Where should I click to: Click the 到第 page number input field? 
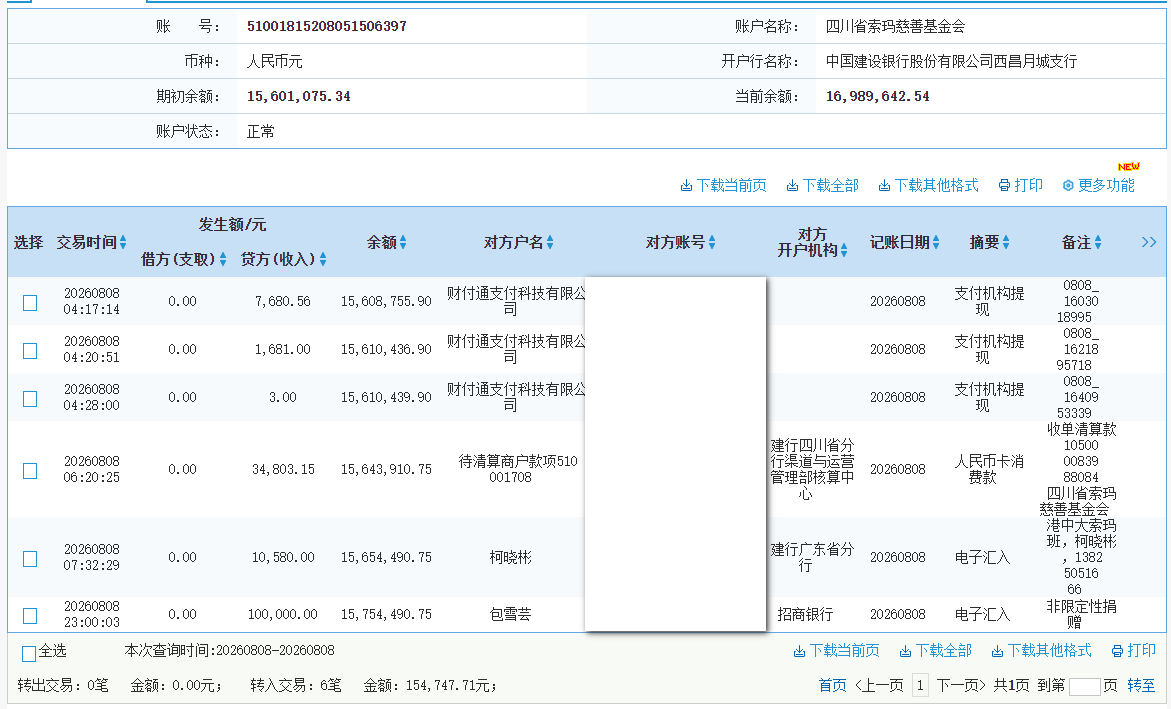point(1084,686)
